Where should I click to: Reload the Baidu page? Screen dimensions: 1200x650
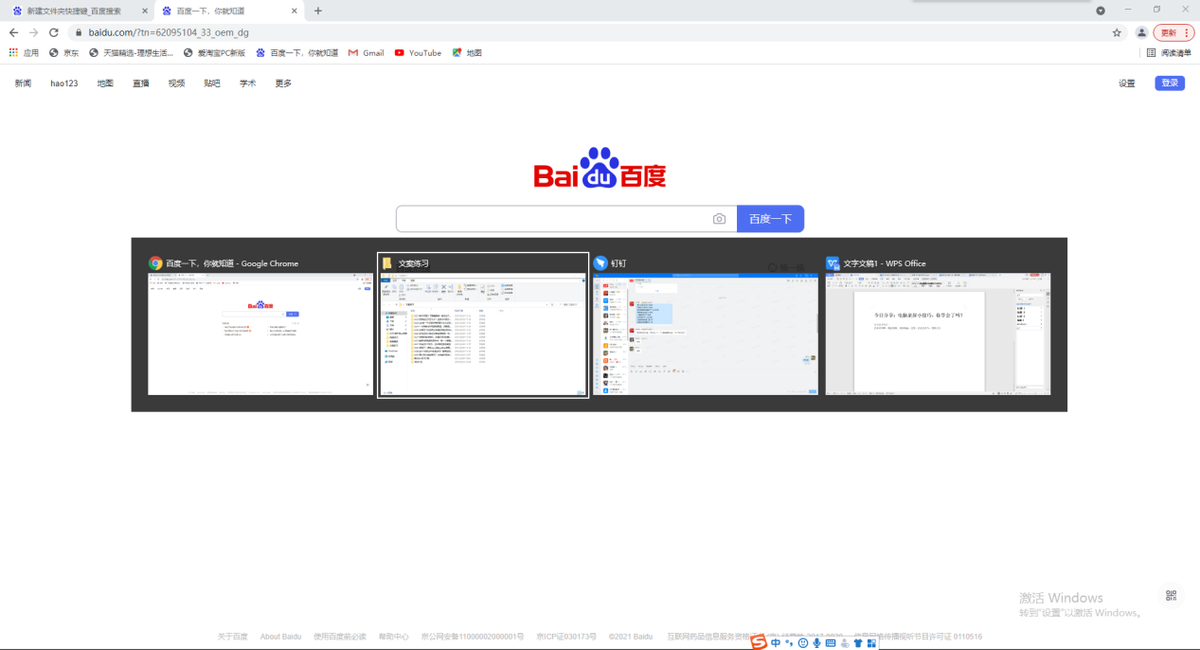point(54,33)
